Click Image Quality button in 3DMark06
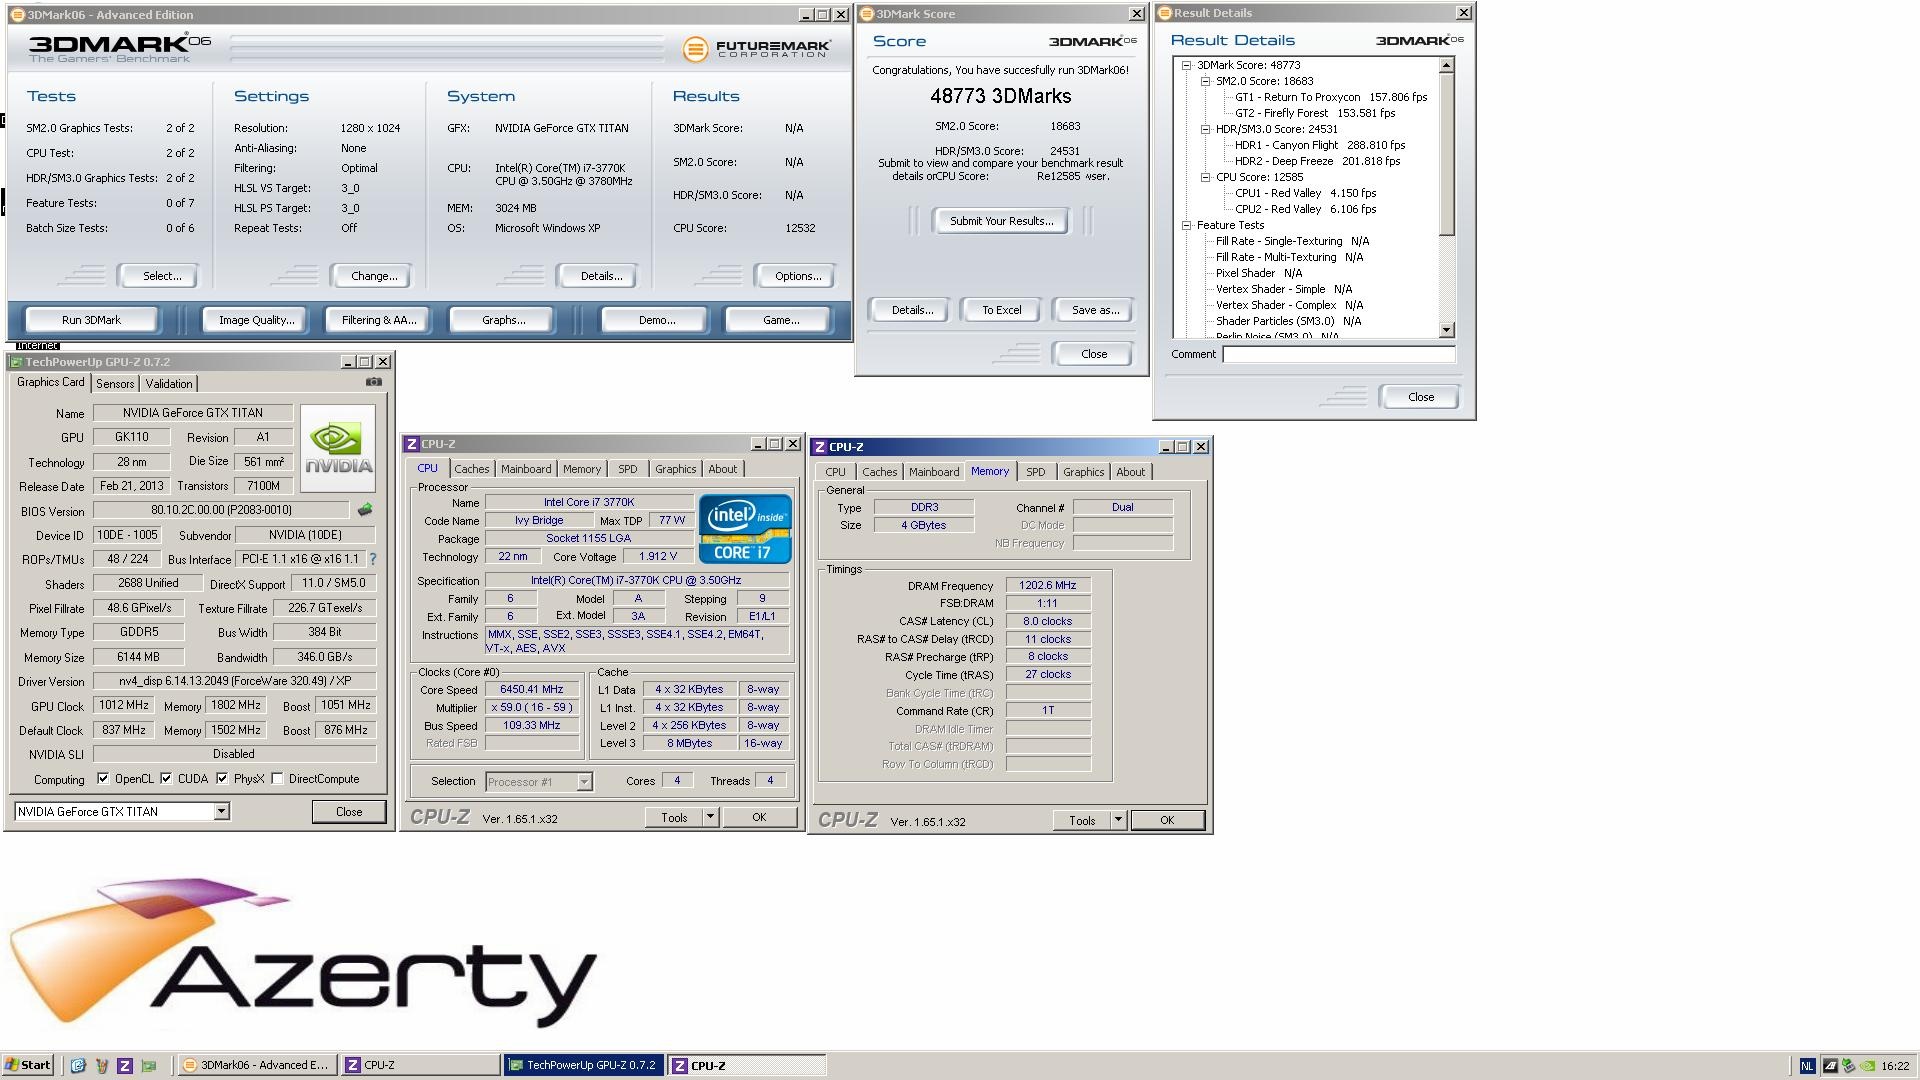Screen dimensions: 1920x1080 [256, 320]
